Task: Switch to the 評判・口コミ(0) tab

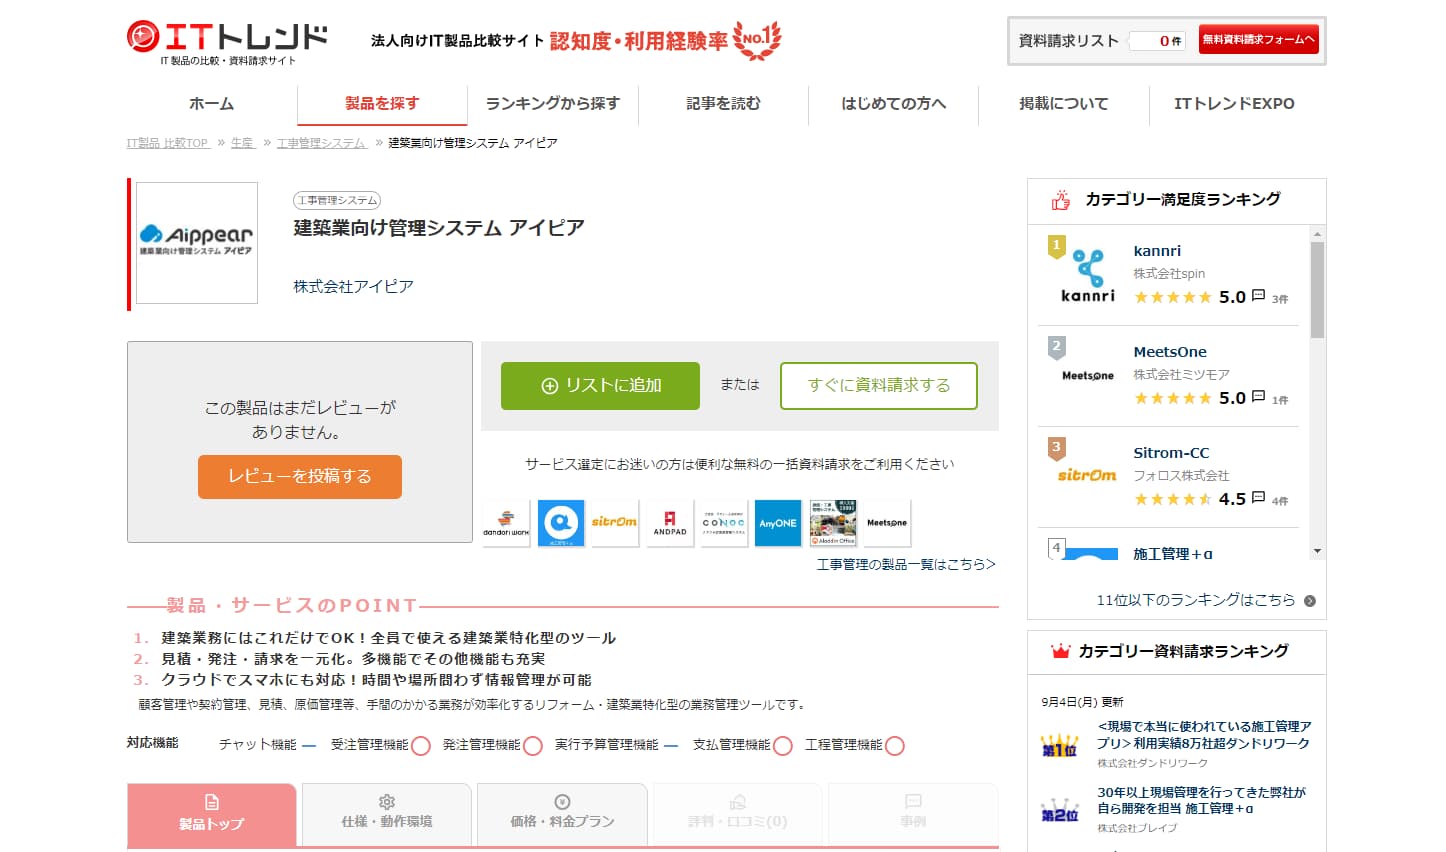Action: point(737,814)
